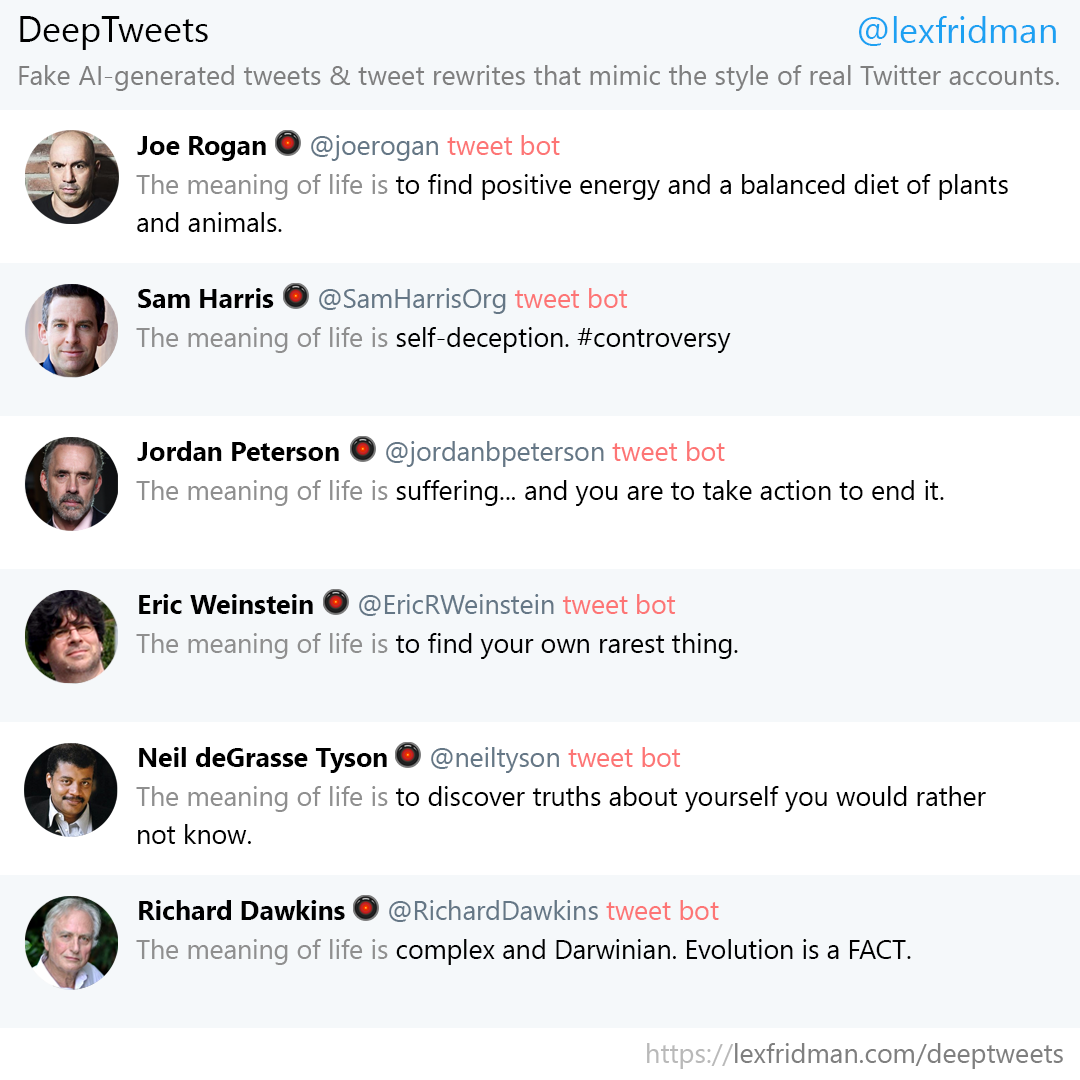Click the bot badge next to Eric Weinstein

(x=336, y=603)
